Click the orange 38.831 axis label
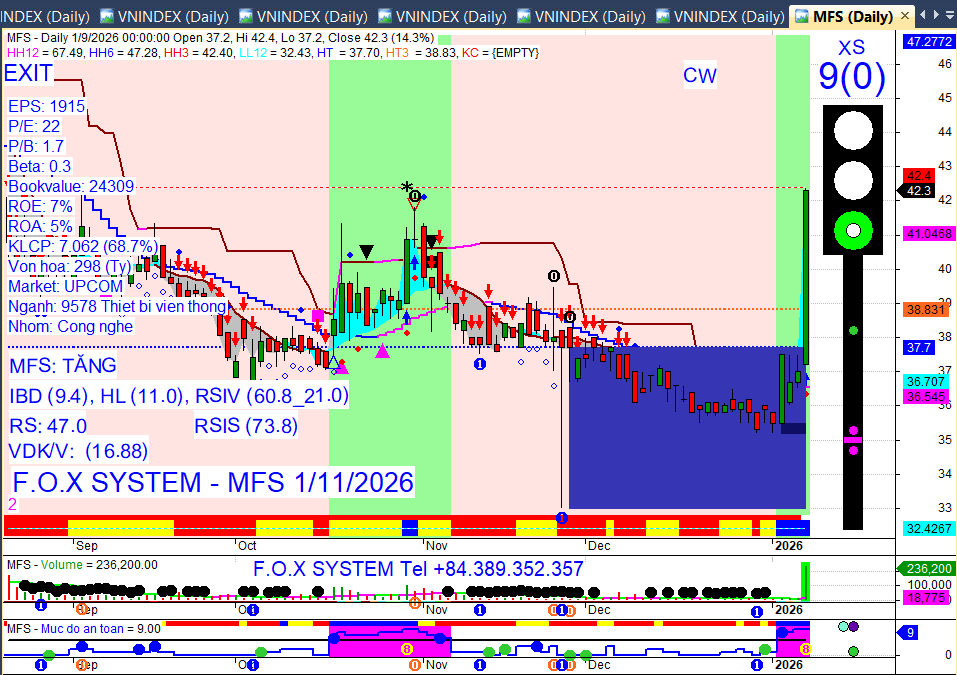 pos(926,309)
